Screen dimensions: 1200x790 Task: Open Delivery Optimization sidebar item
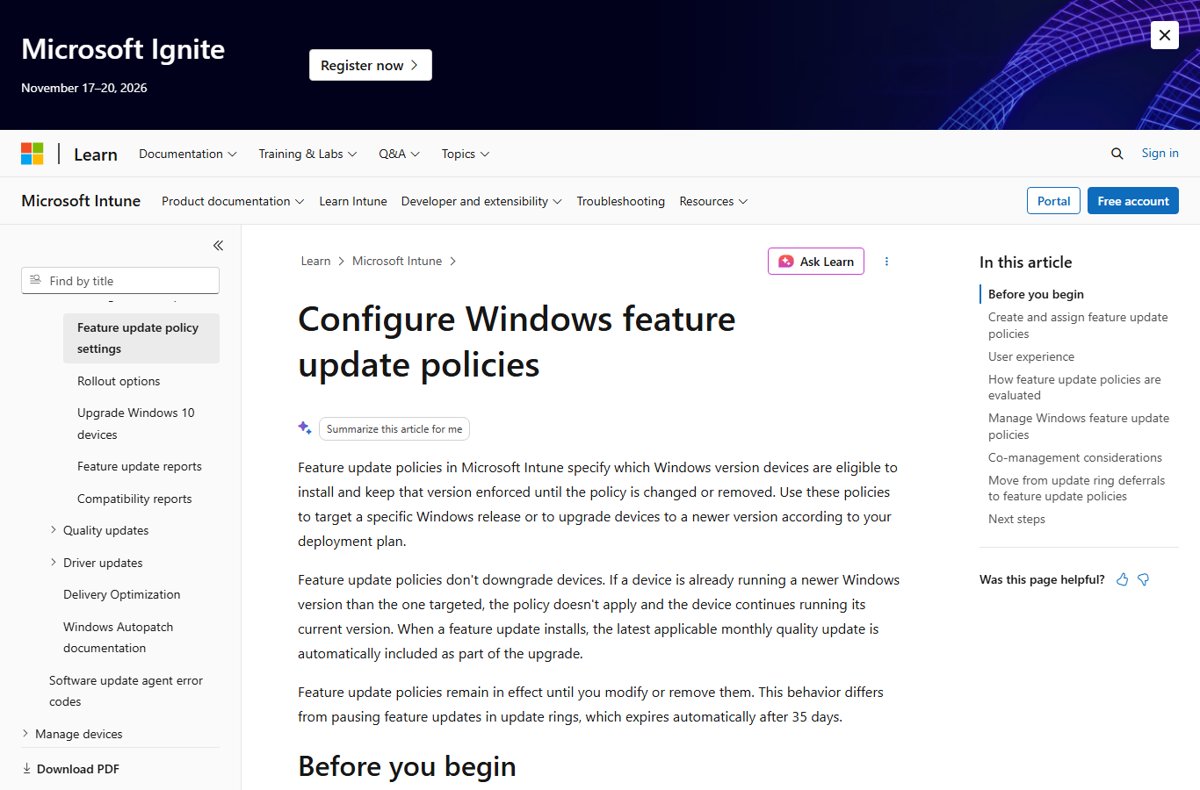[122, 595]
